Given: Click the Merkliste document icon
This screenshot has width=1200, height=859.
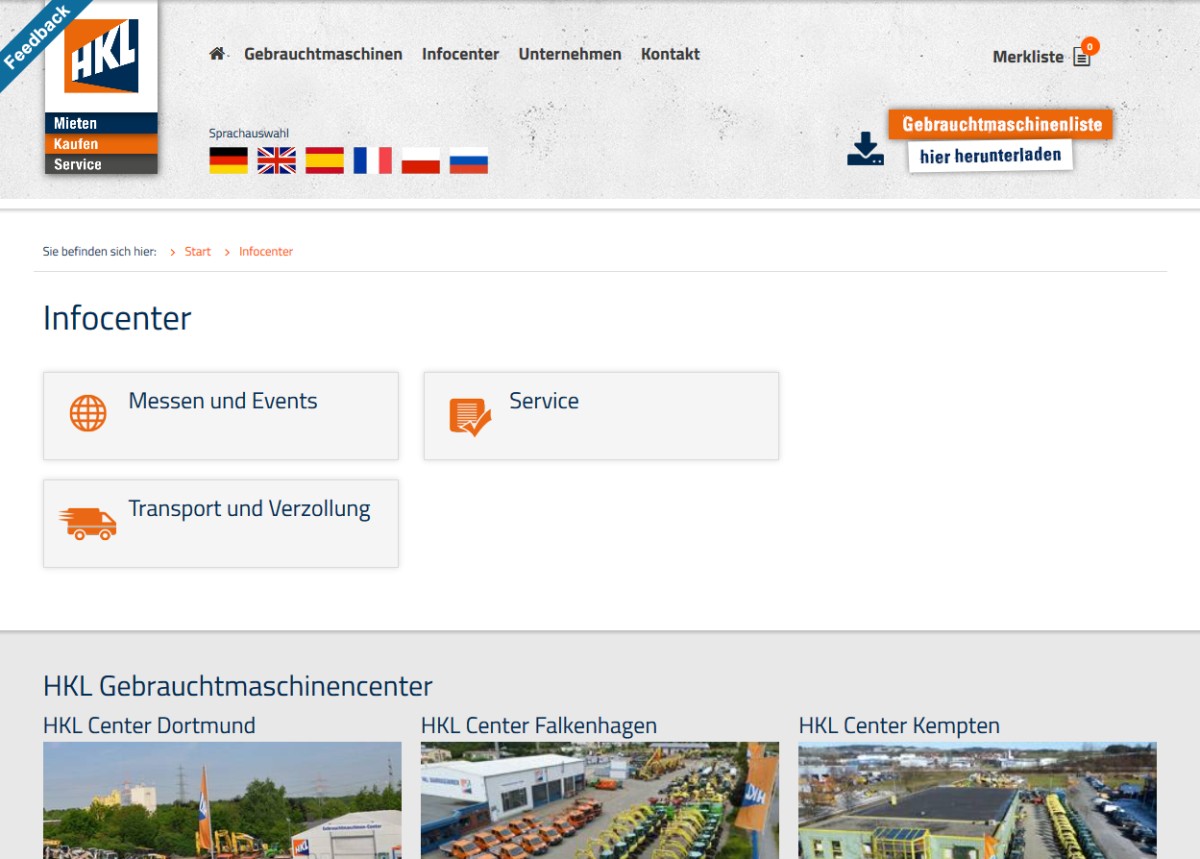Looking at the screenshot, I should click(x=1081, y=57).
